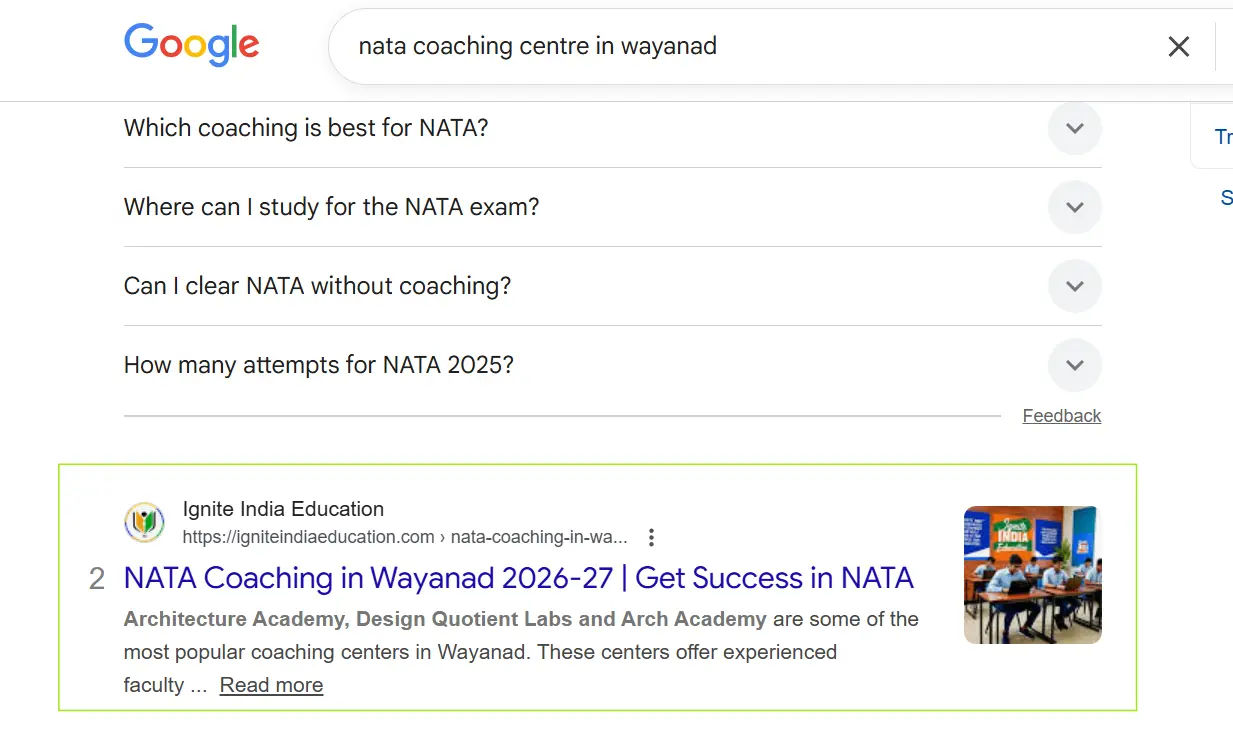Viewport: 1233px width, 739px height.
Task: Click the igniteindiaeducation.com URL breadcrumb
Action: [405, 537]
